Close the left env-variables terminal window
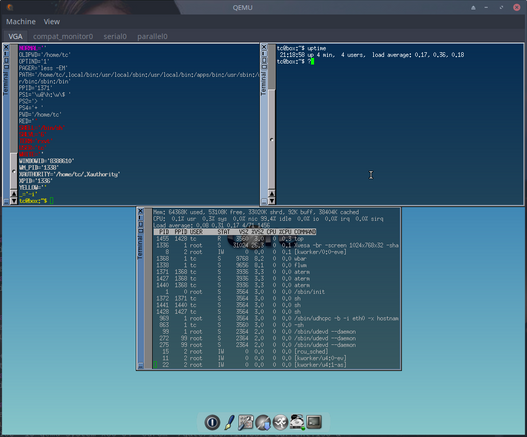The height and width of the screenshot is (437, 527). click(6, 47)
